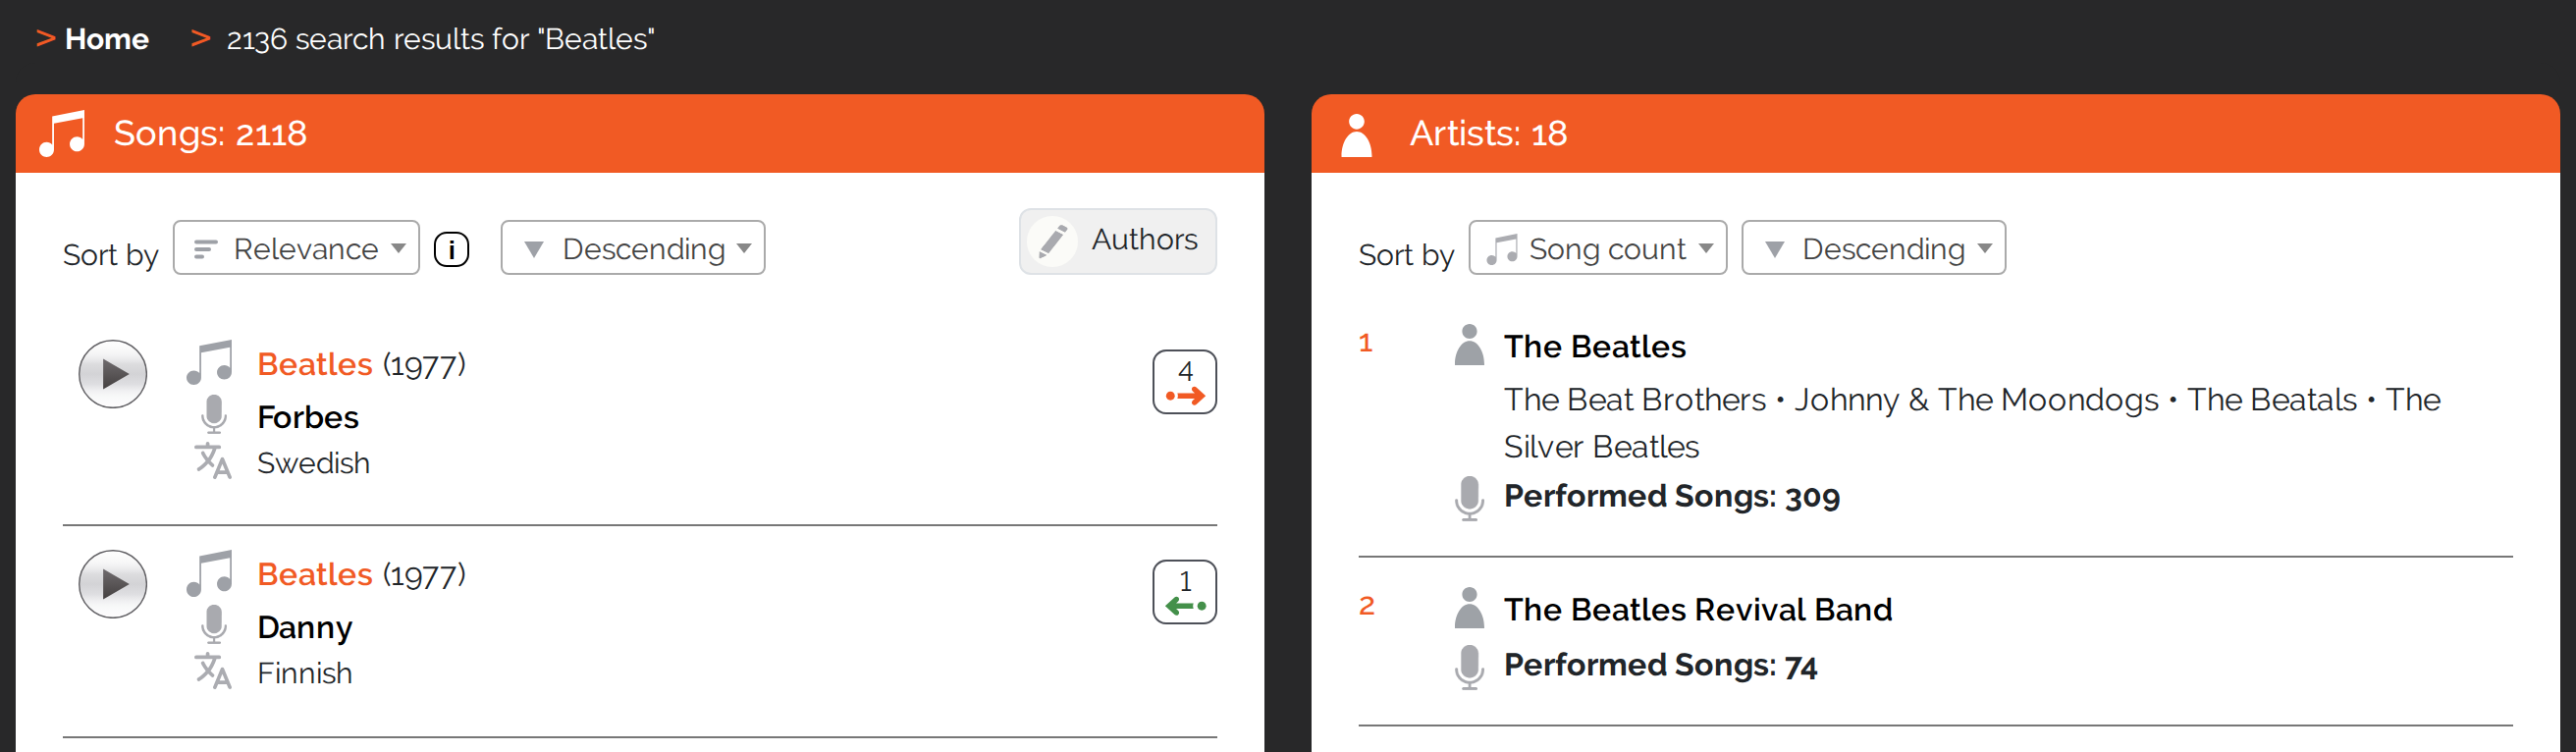2576x752 pixels.
Task: Click the music note icon in Songs header
Action: coord(62,134)
